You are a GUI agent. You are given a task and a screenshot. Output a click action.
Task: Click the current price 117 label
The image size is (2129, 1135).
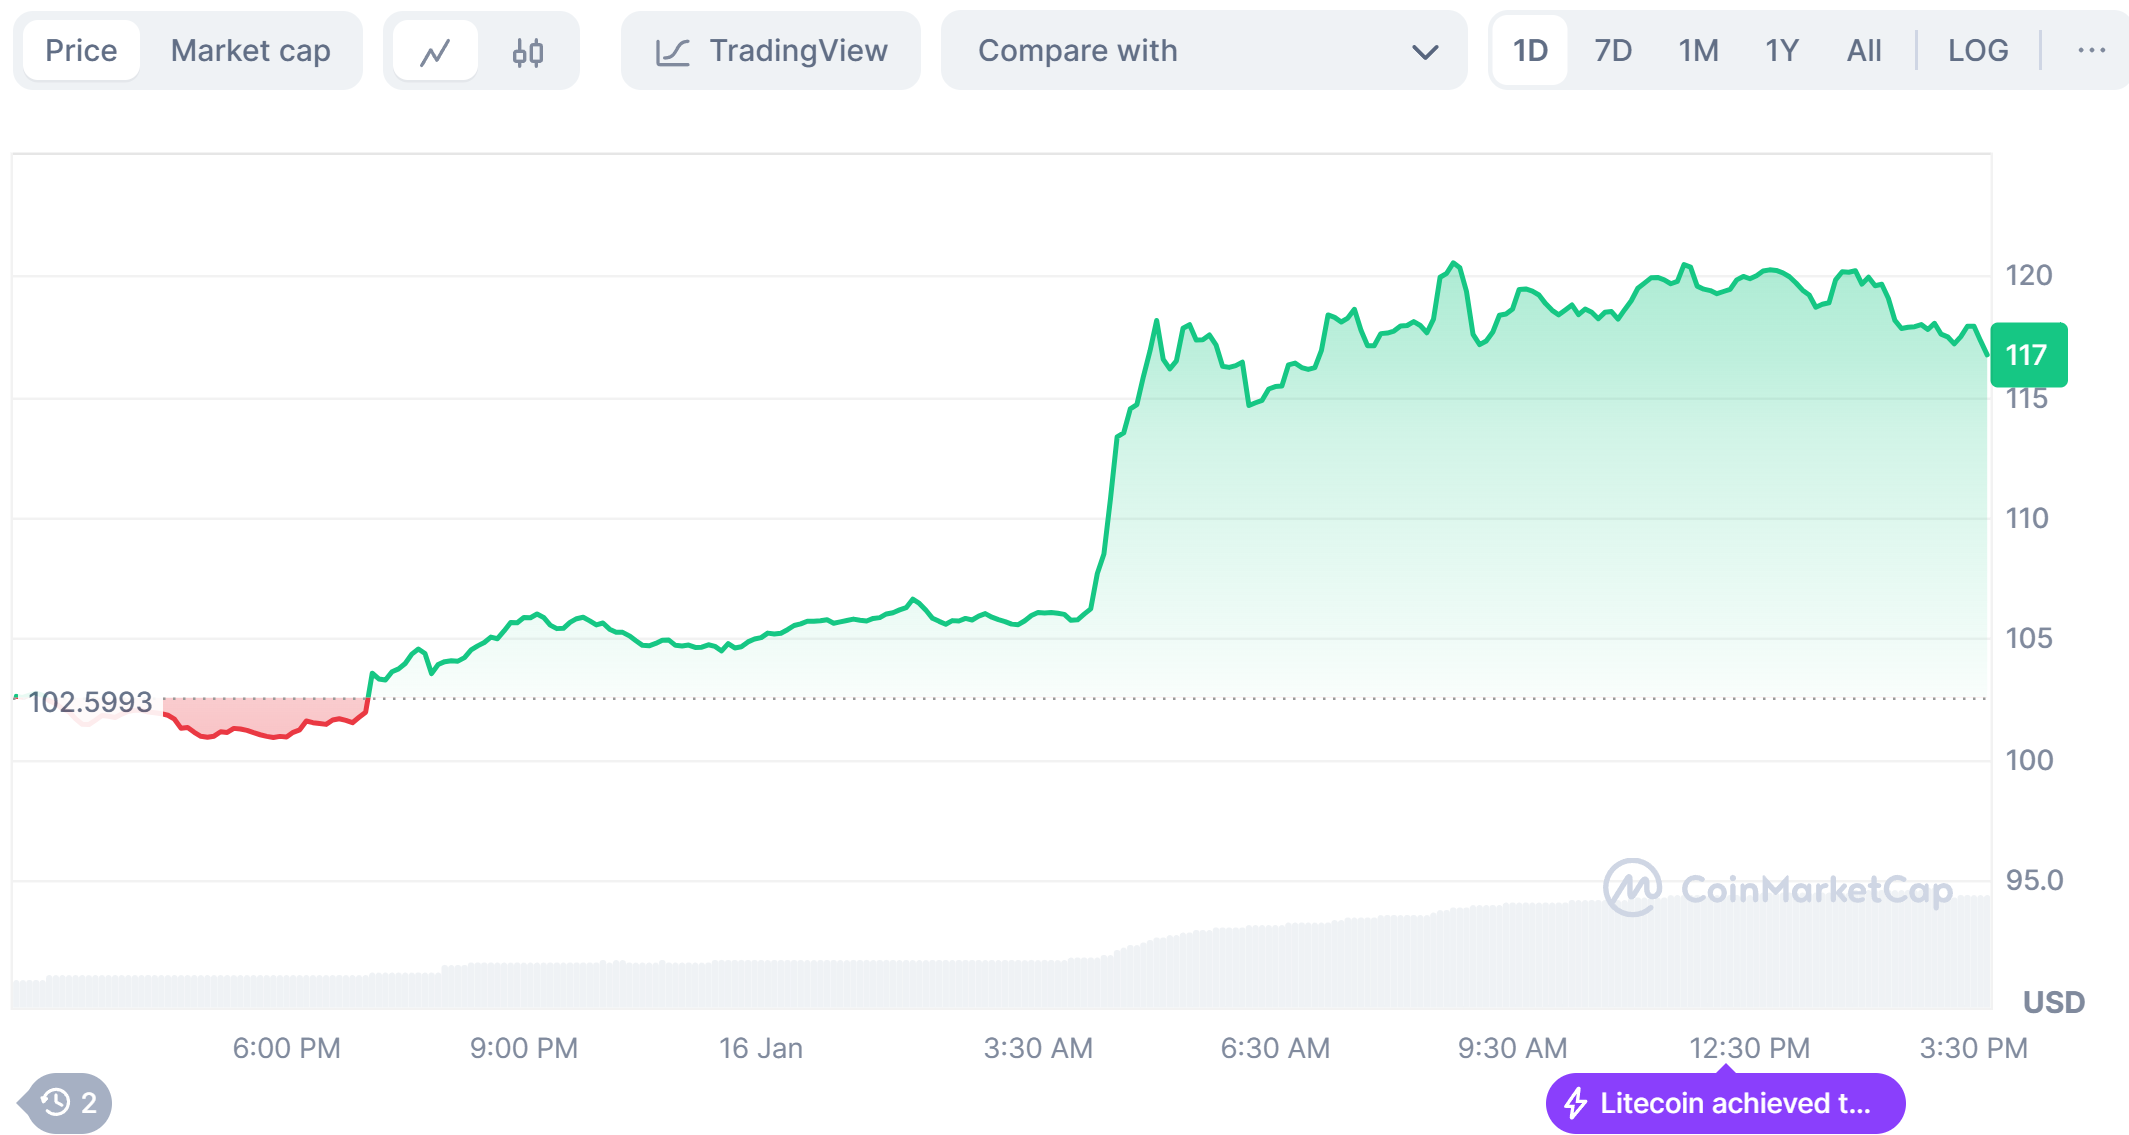[x=2028, y=355]
